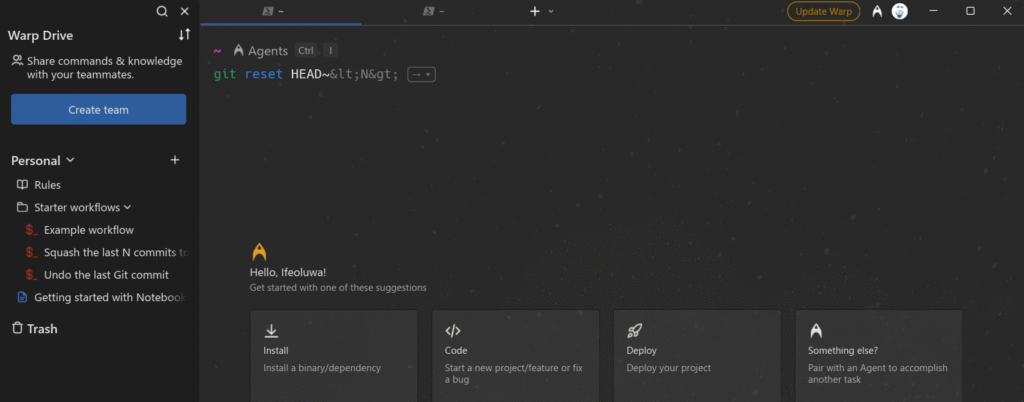Add a new tab with plus
The image size is (1024, 402).
click(x=535, y=11)
